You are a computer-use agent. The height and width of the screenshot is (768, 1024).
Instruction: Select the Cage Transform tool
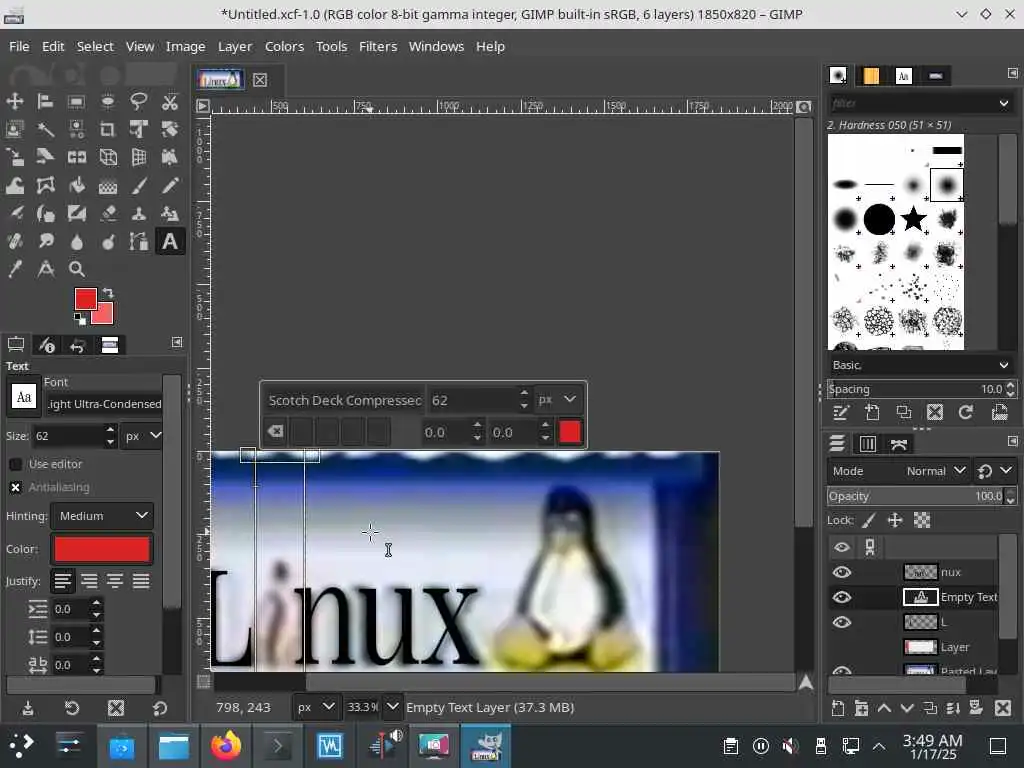click(x=45, y=185)
